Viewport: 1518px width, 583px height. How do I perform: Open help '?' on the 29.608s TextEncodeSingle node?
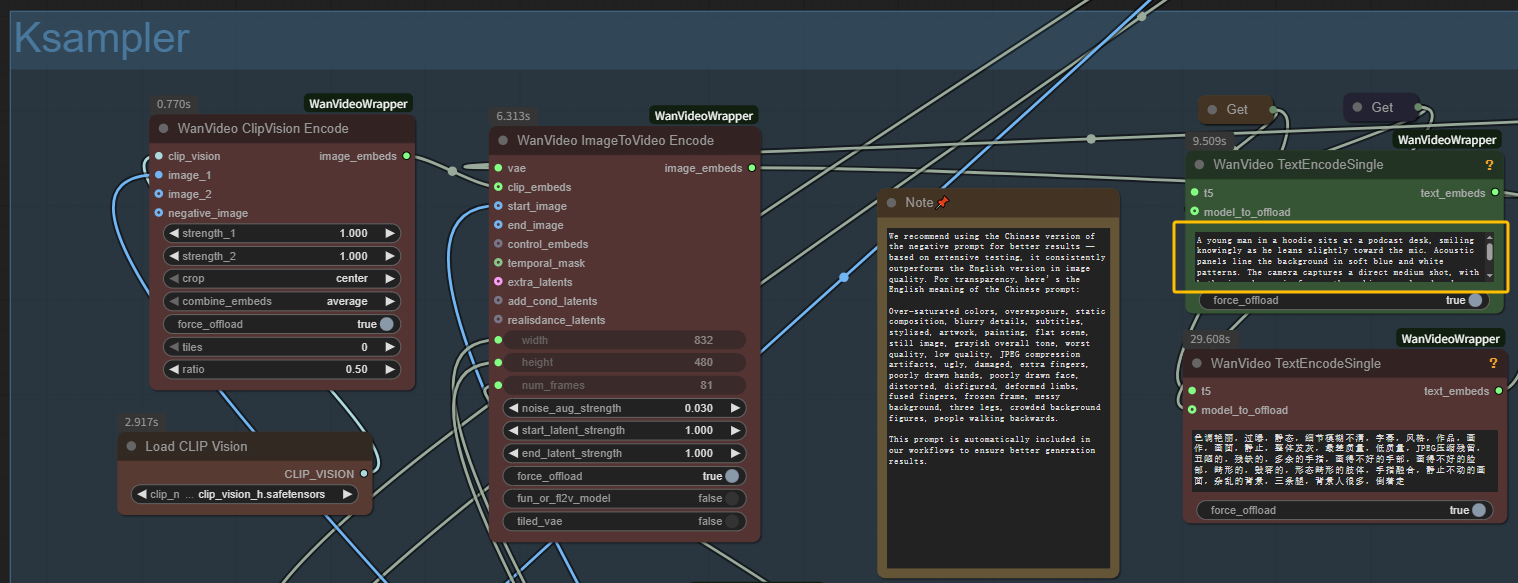click(1493, 363)
